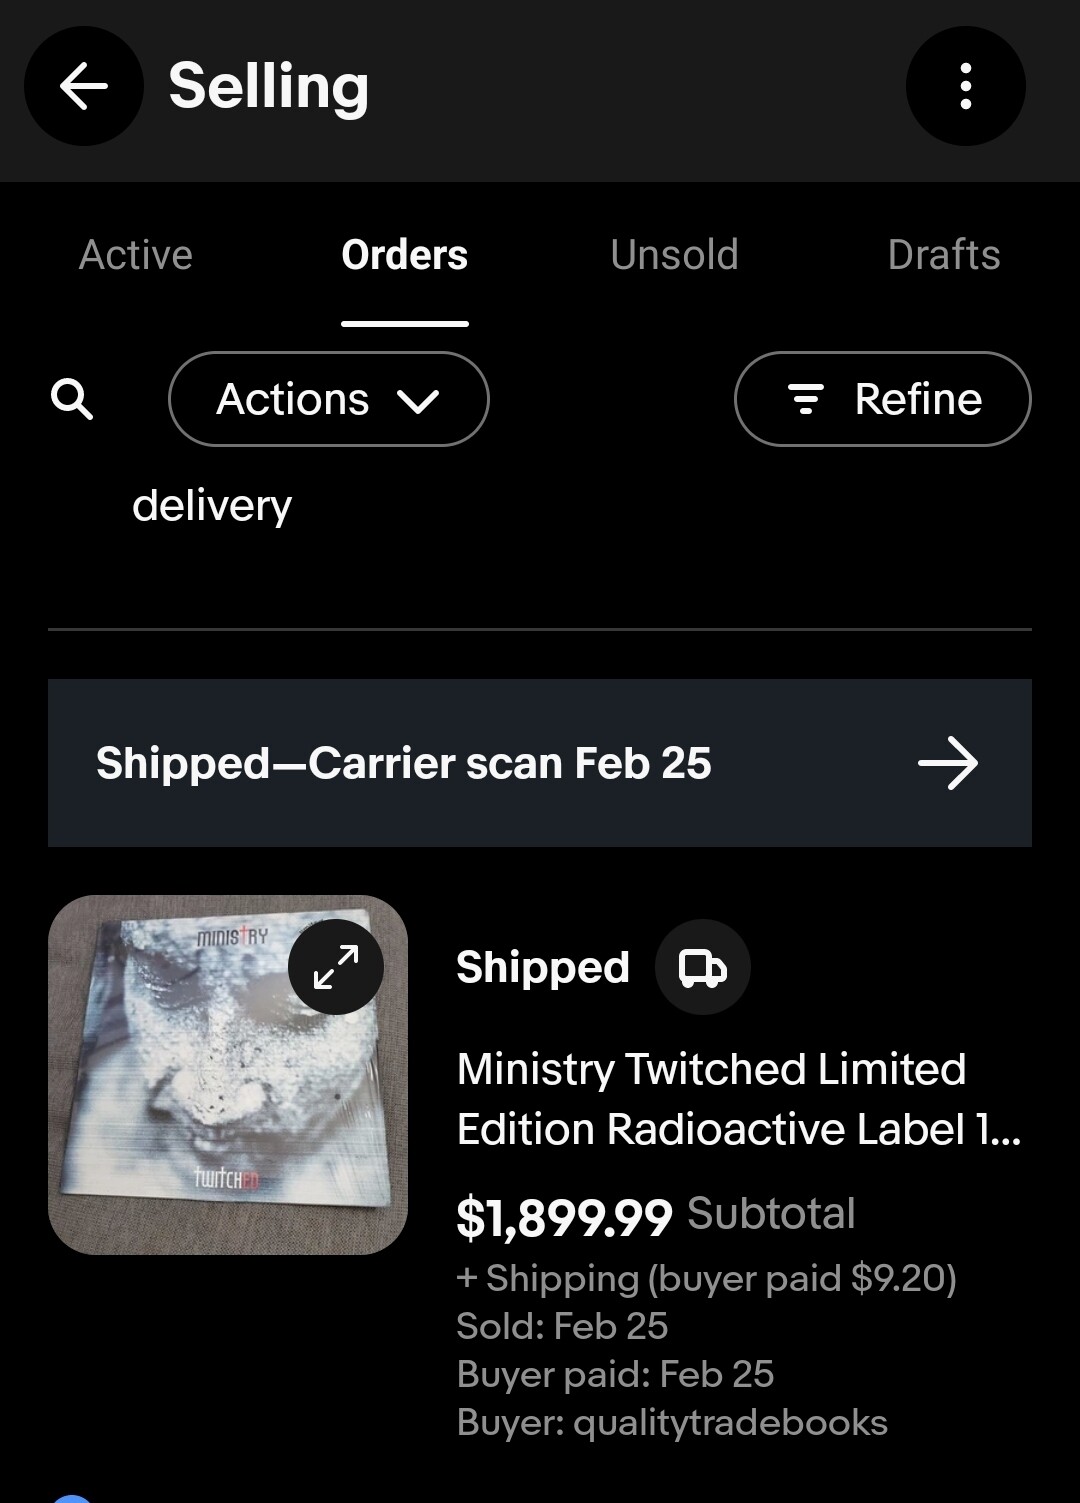This screenshot has width=1080, height=1503.
Task: Tap the $1,899.99 subtotal price
Action: pos(564,1217)
